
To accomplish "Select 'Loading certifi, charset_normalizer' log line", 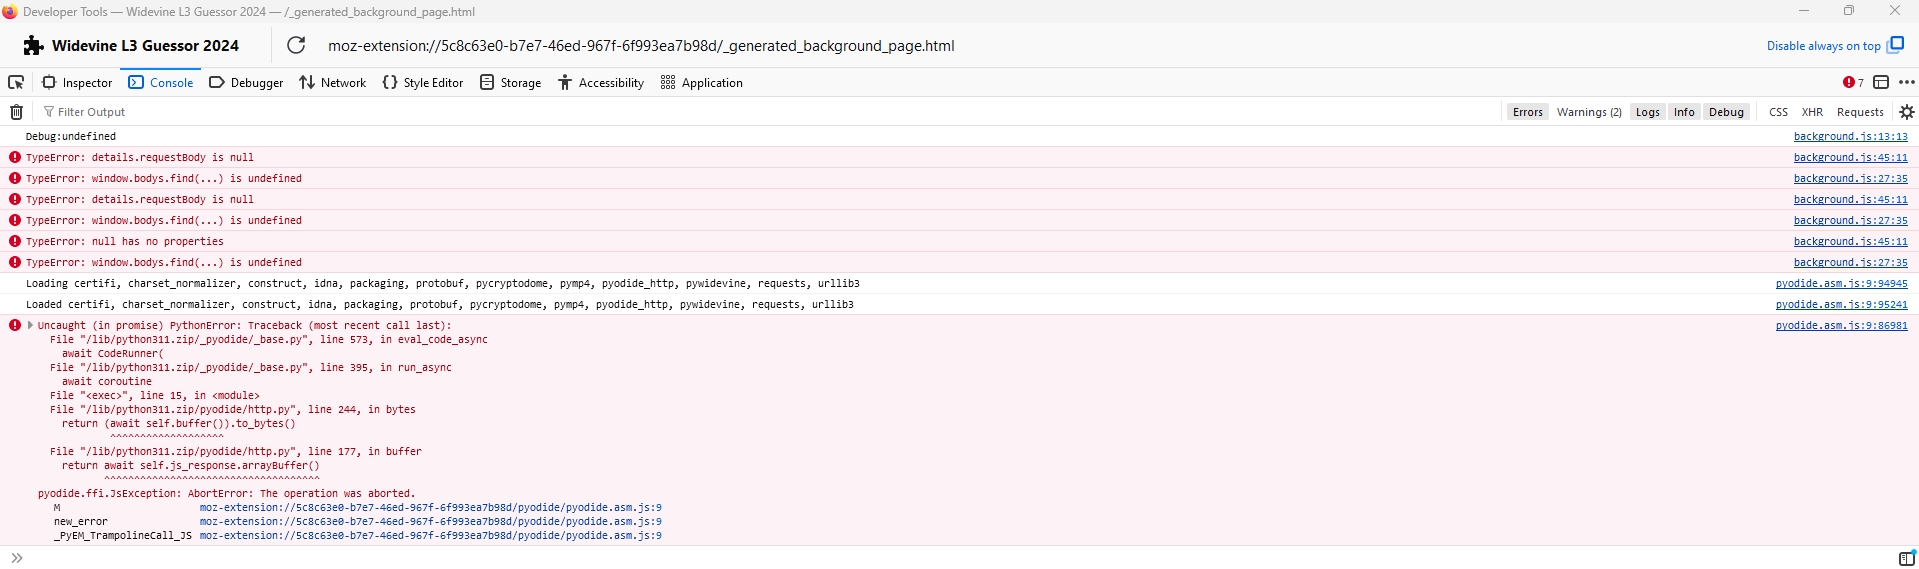I will tap(442, 283).
